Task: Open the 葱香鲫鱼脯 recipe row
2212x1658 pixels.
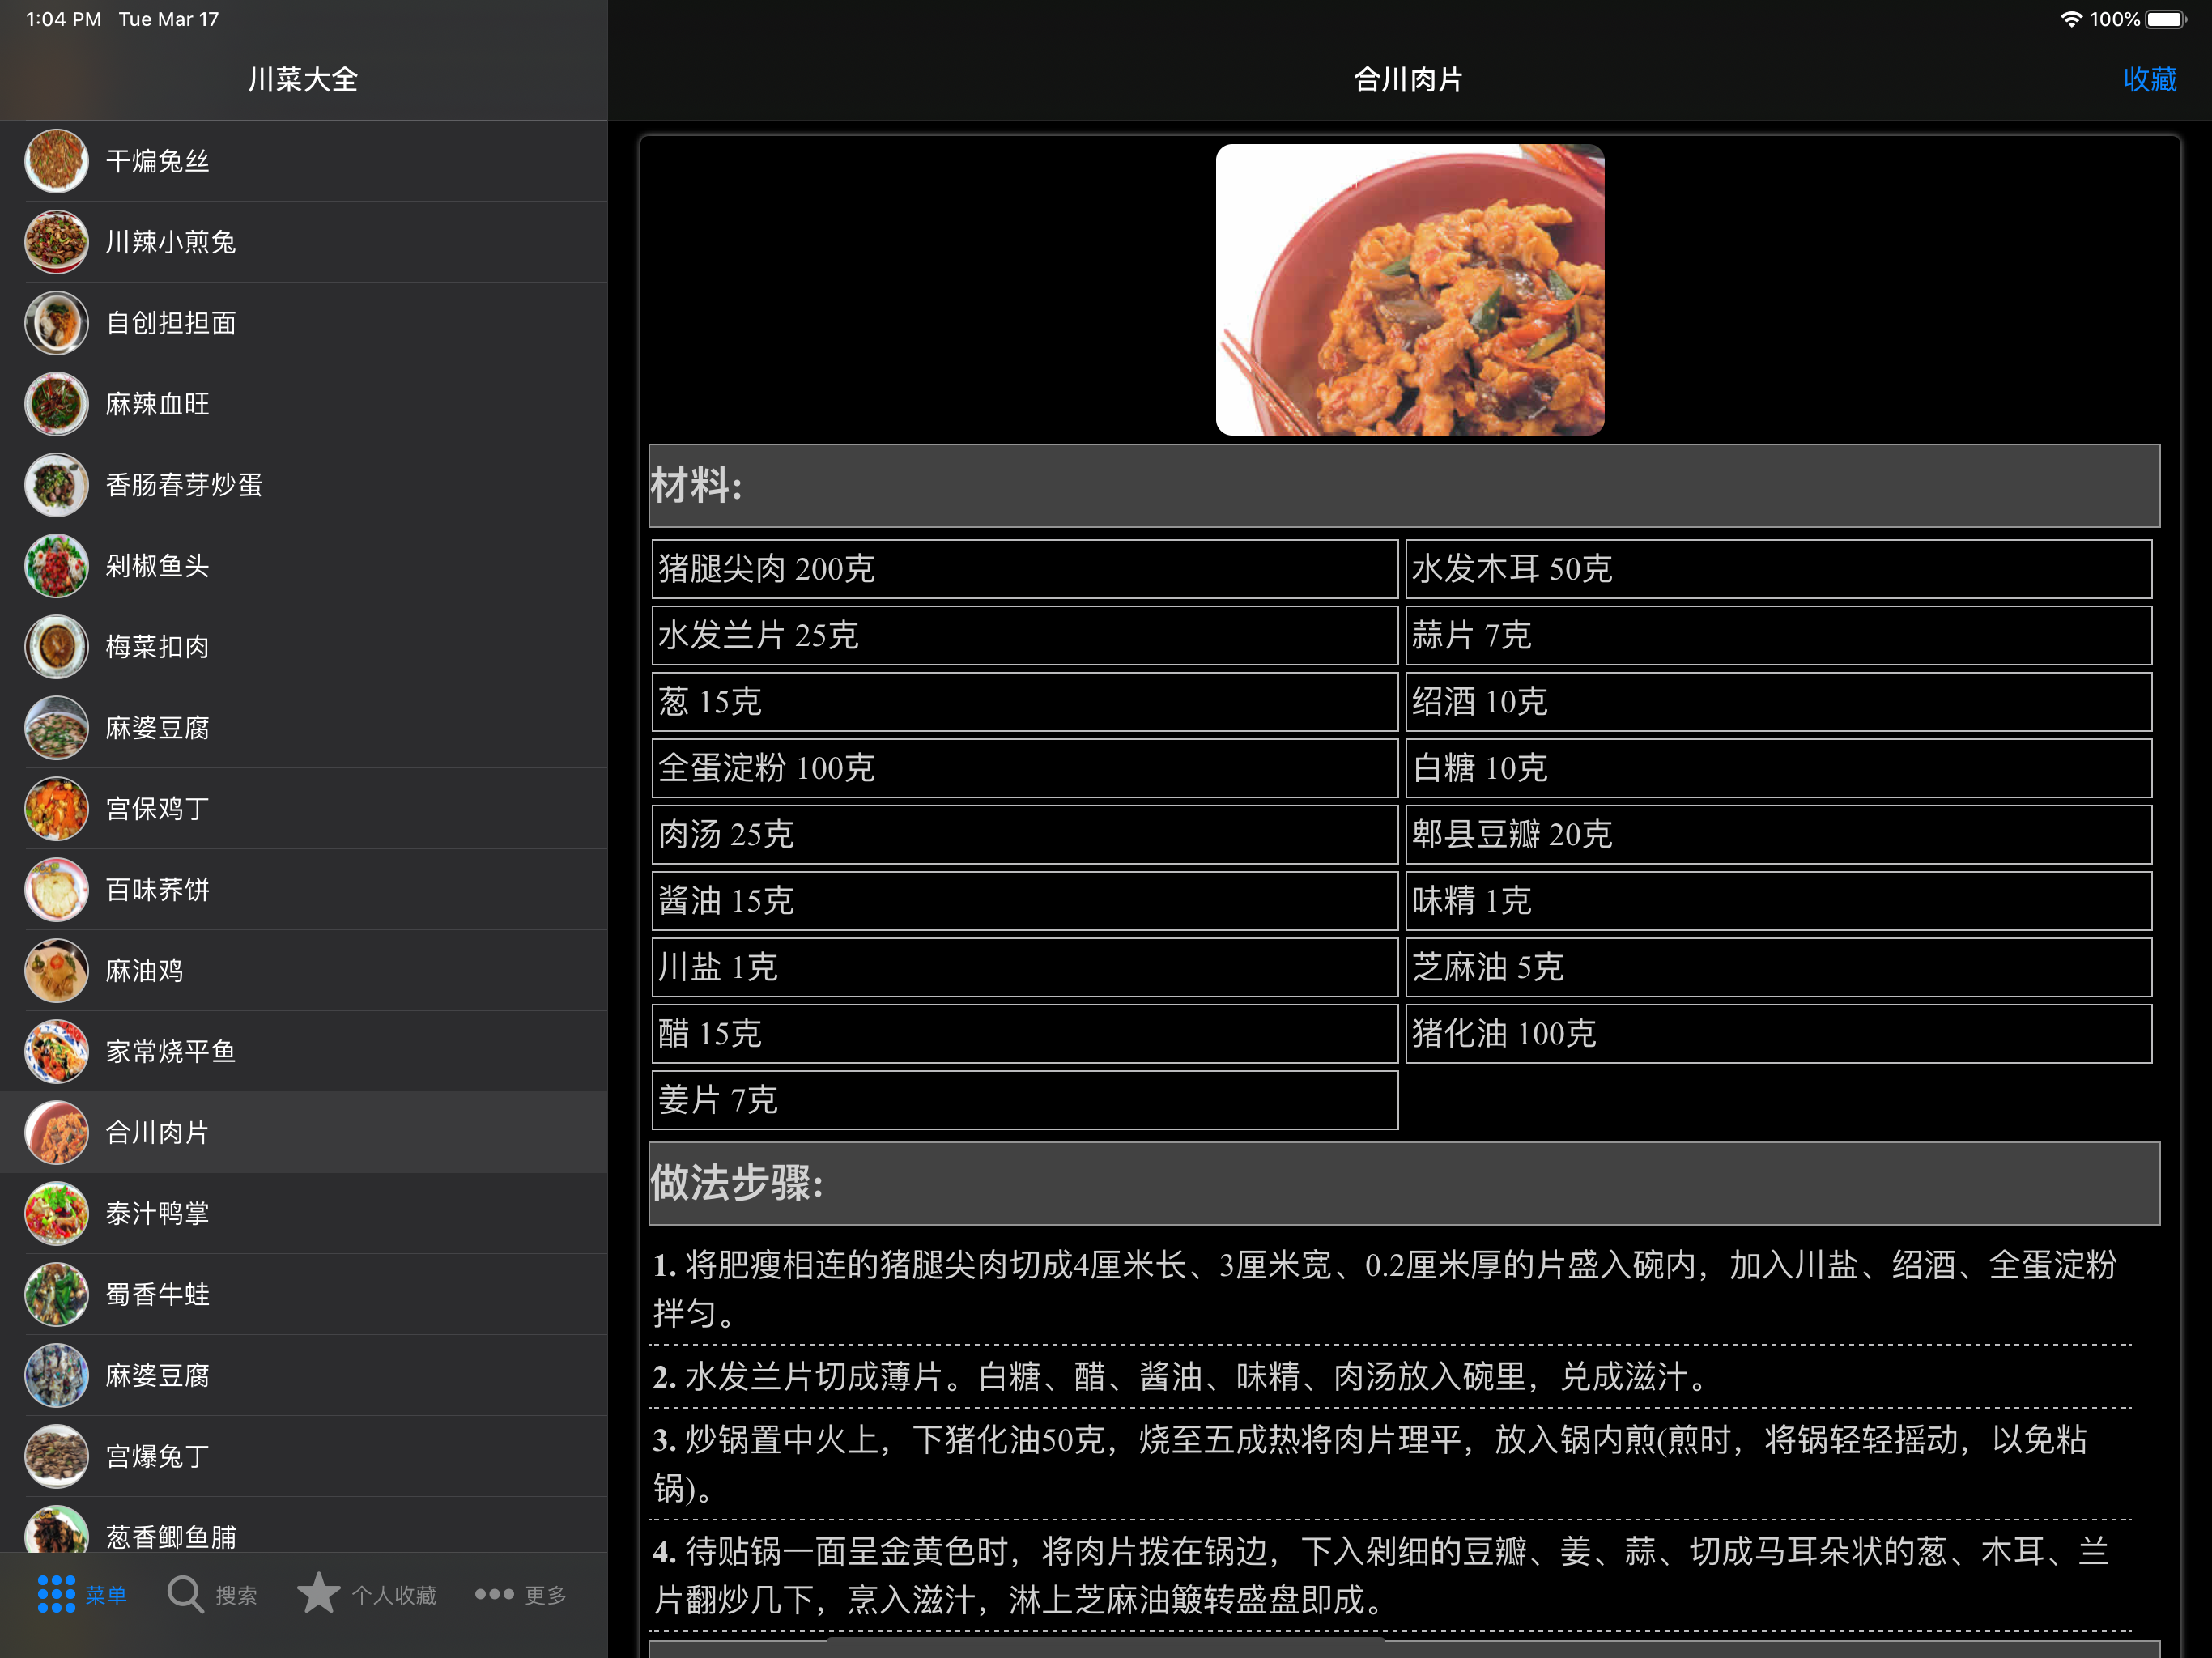Action: pos(304,1526)
